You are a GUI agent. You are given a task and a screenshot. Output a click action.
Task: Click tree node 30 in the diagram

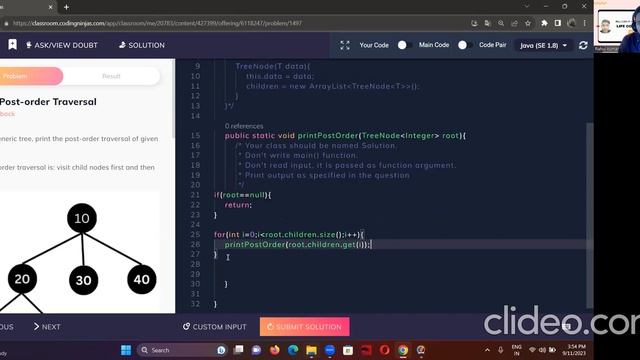pyautogui.click(x=83, y=280)
